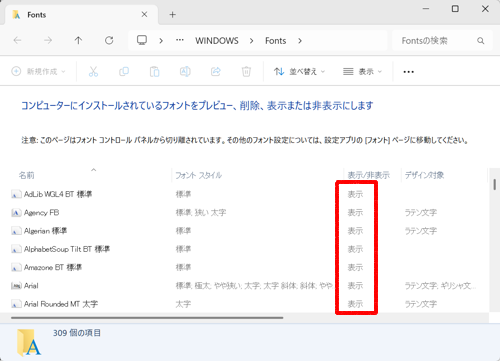Click the AlphabetSoup Tilt BT font icon
This screenshot has width=500, height=361.
tap(16, 249)
